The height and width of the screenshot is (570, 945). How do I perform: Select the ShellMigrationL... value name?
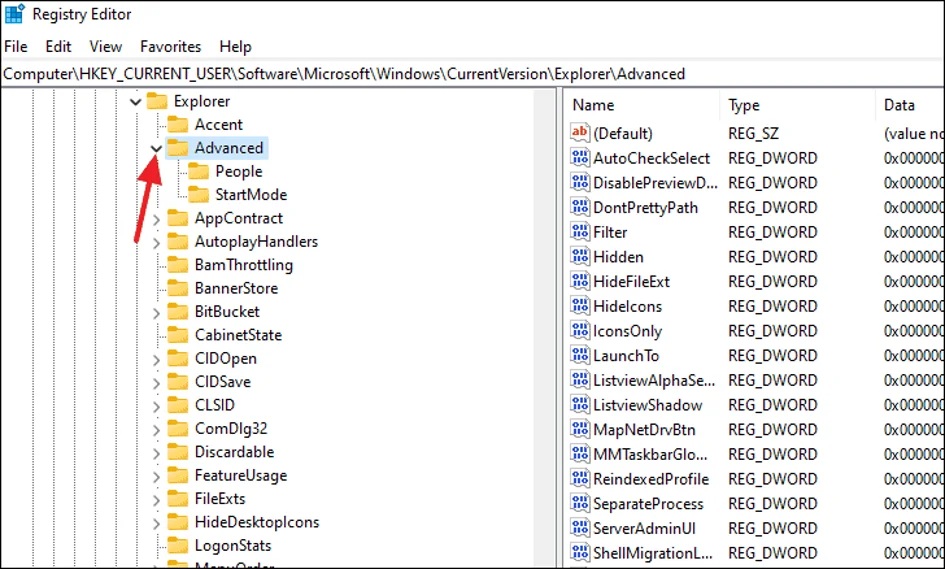tap(653, 553)
